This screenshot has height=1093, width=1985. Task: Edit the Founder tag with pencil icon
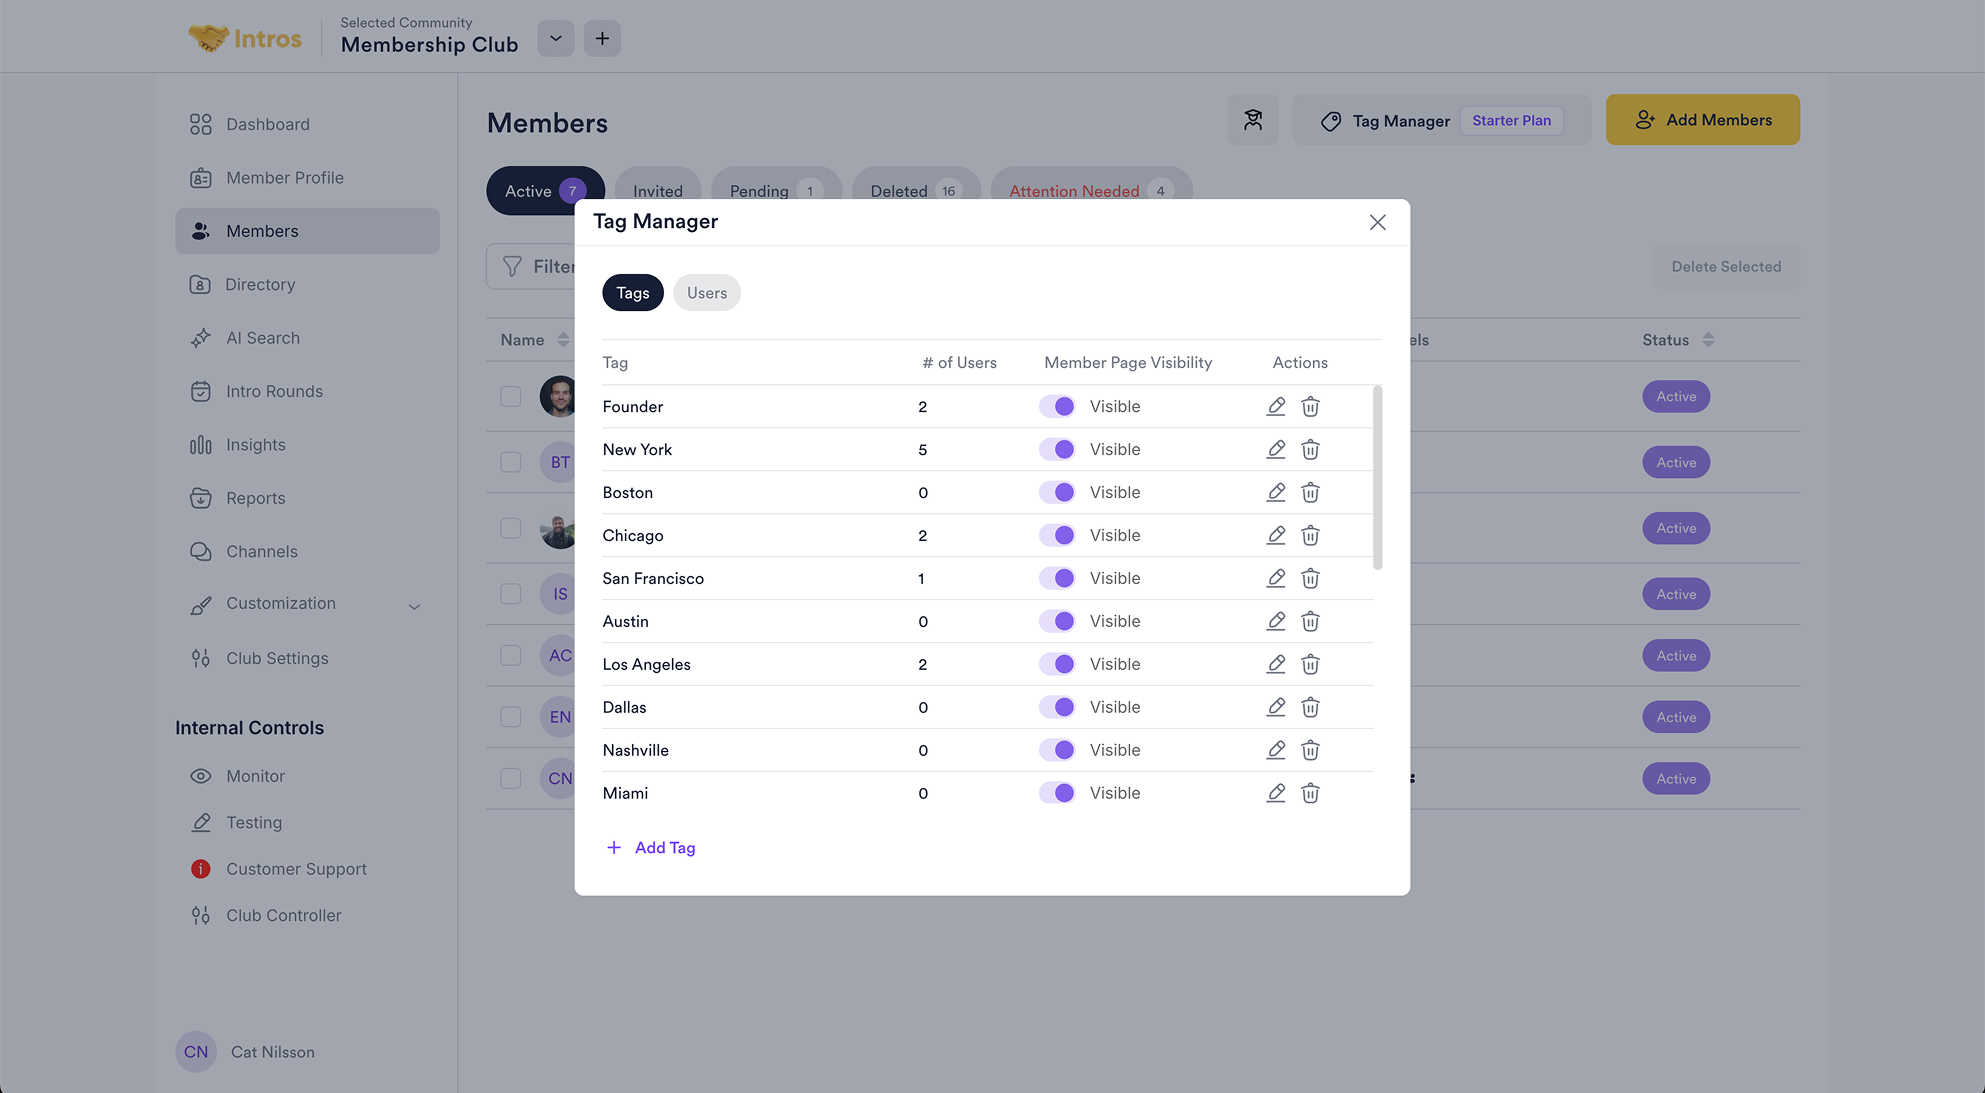[x=1276, y=406]
